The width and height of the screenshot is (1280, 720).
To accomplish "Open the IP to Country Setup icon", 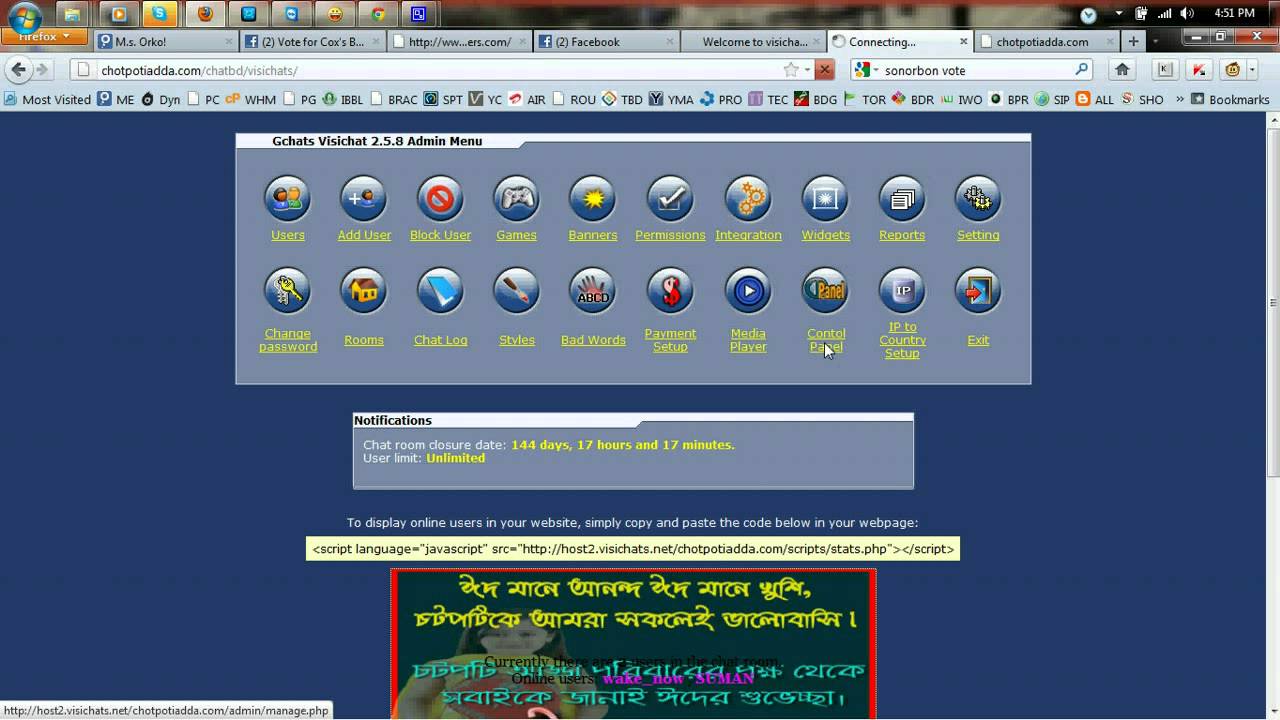I will [x=902, y=290].
